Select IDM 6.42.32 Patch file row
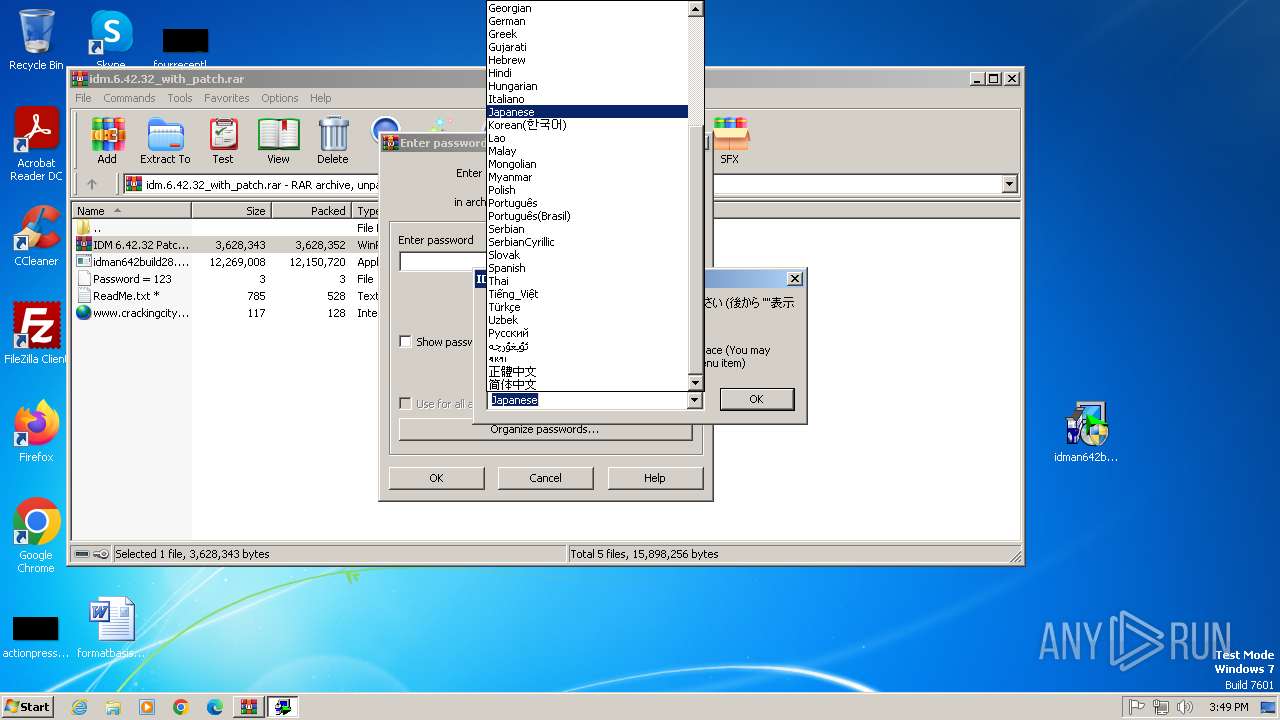Viewport: 1280px width, 720px height. tap(225, 245)
